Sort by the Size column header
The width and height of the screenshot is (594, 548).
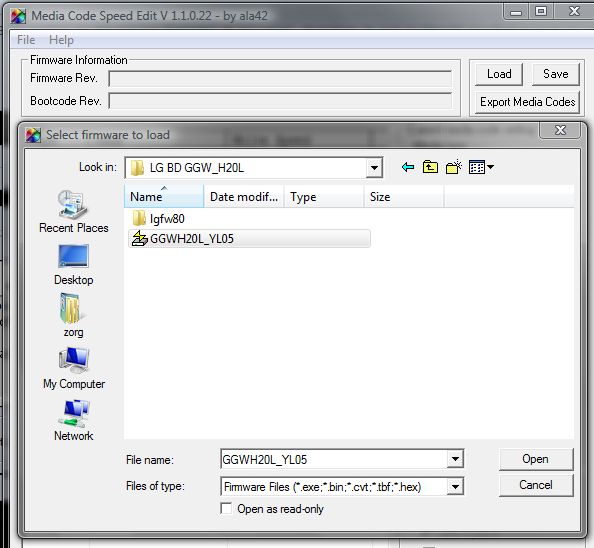(404, 197)
